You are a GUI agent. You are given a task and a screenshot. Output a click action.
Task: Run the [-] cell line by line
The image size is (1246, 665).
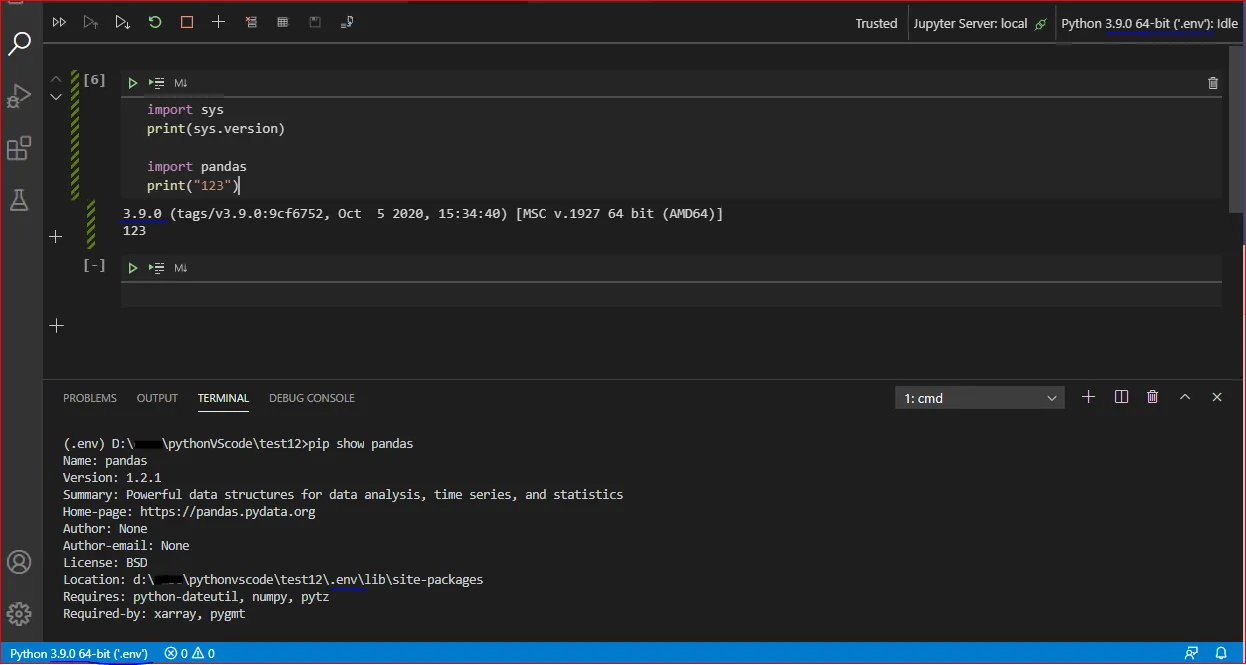157,268
